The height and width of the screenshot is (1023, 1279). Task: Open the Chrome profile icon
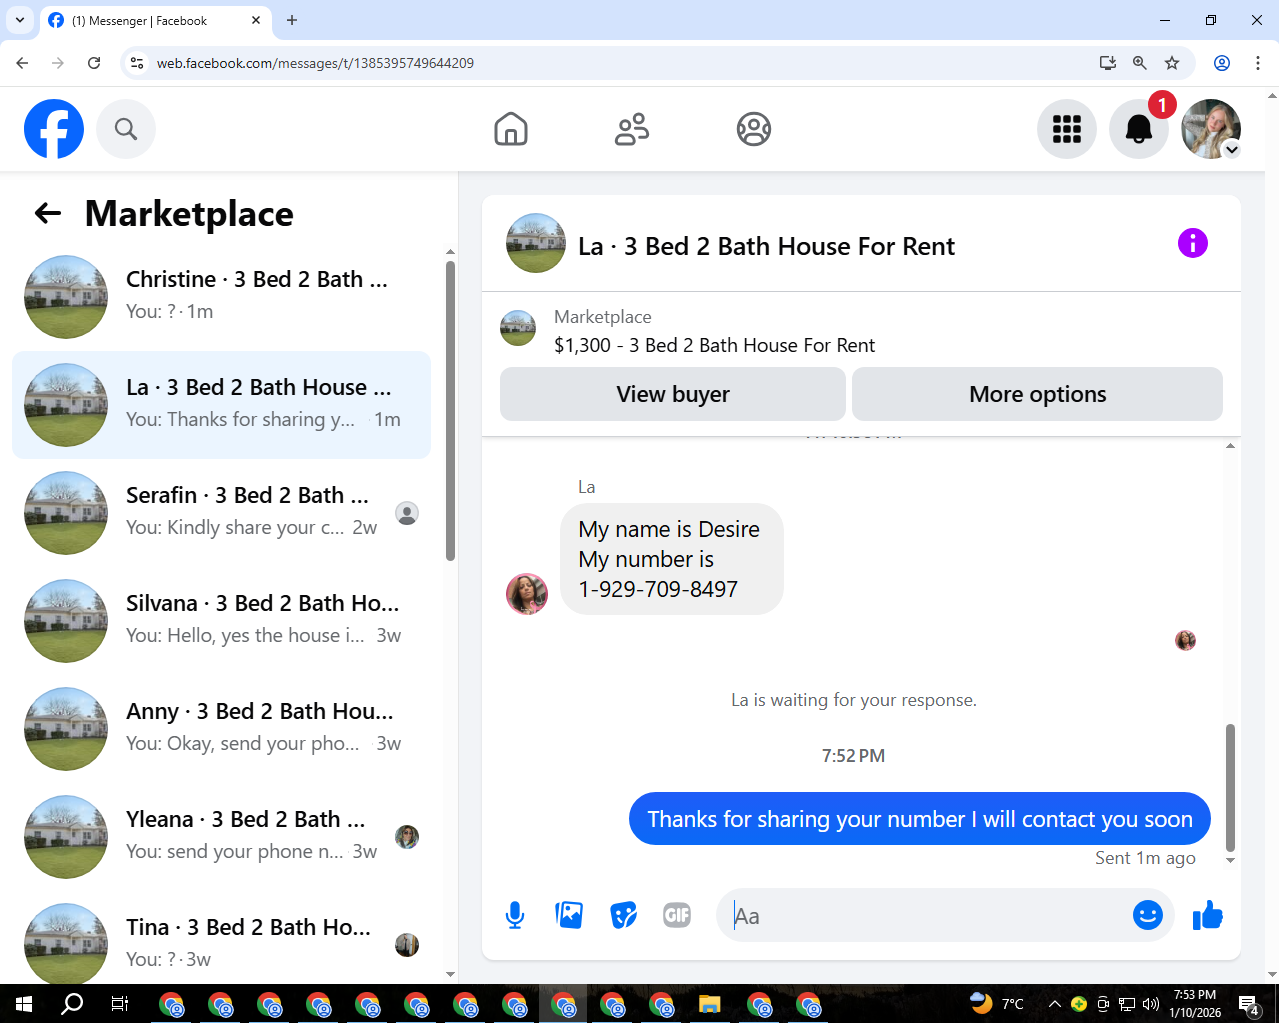(1222, 63)
